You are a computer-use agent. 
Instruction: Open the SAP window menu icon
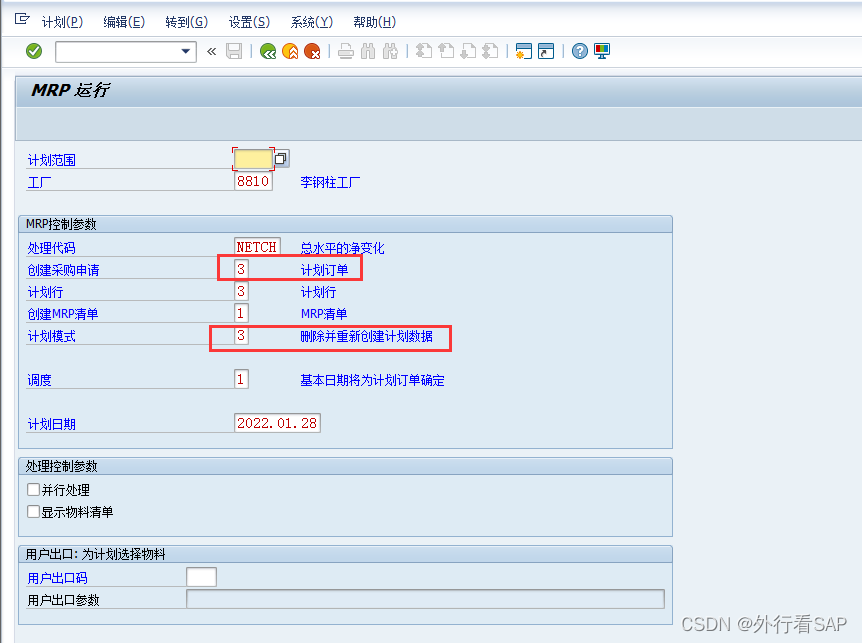22,20
